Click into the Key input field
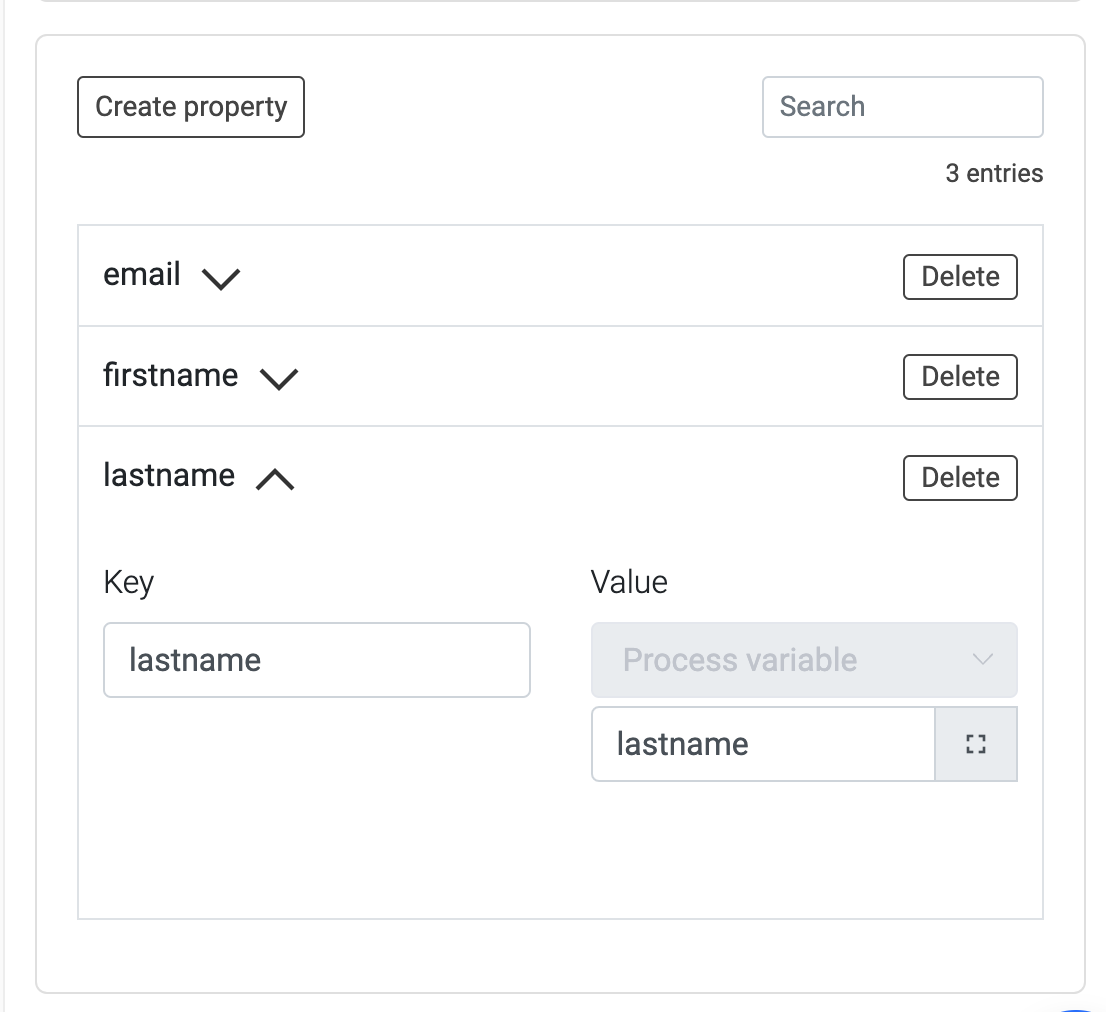1106x1012 pixels. click(x=316, y=660)
